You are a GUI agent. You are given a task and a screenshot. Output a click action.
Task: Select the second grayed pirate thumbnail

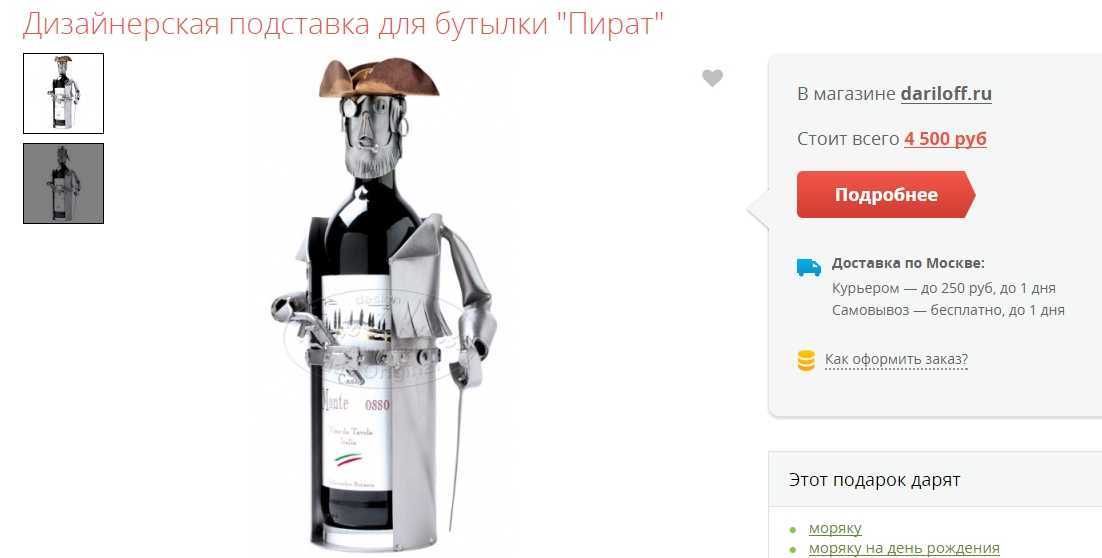(x=63, y=183)
